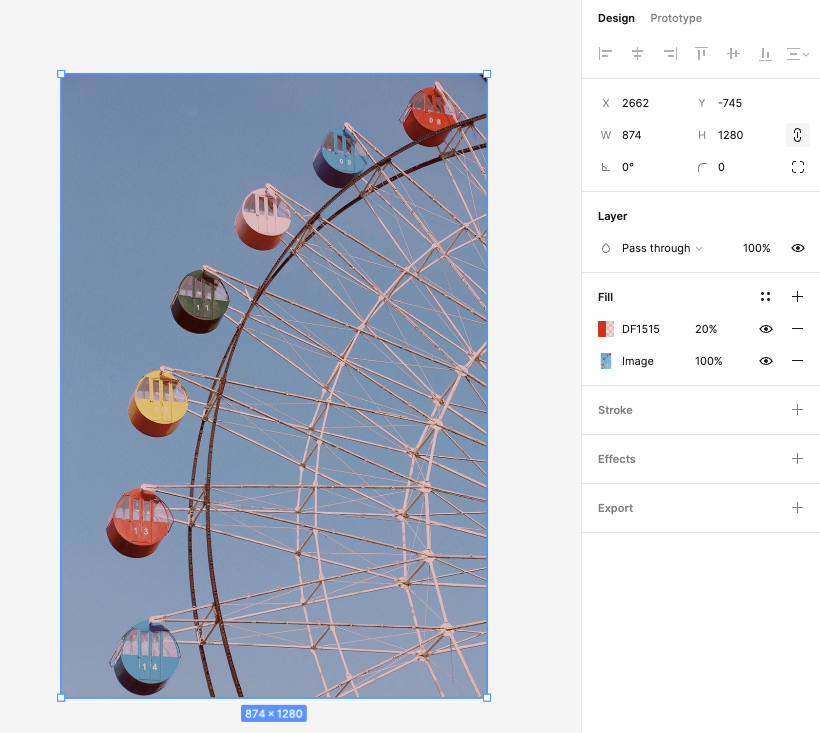The image size is (820, 733).
Task: Hide the DF1515 fill
Action: pos(766,329)
